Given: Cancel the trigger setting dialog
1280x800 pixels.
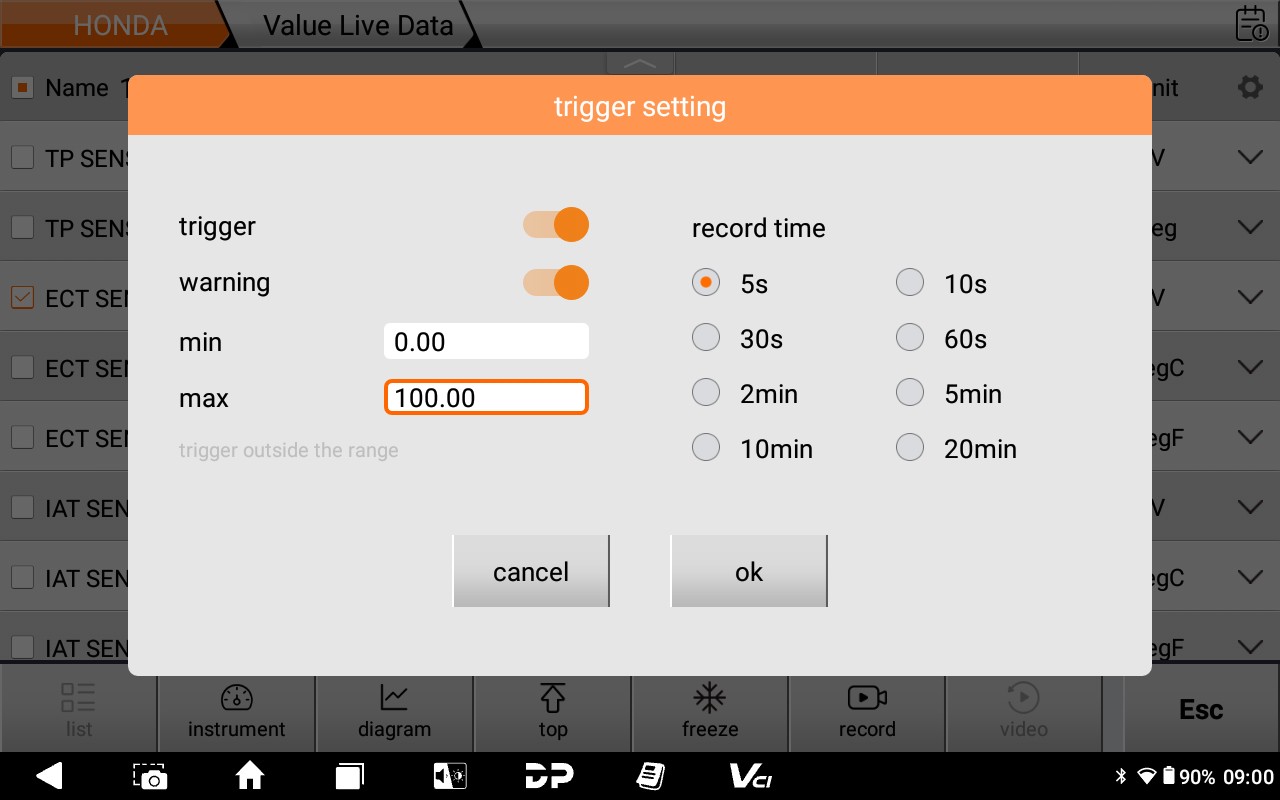Looking at the screenshot, I should [531, 571].
